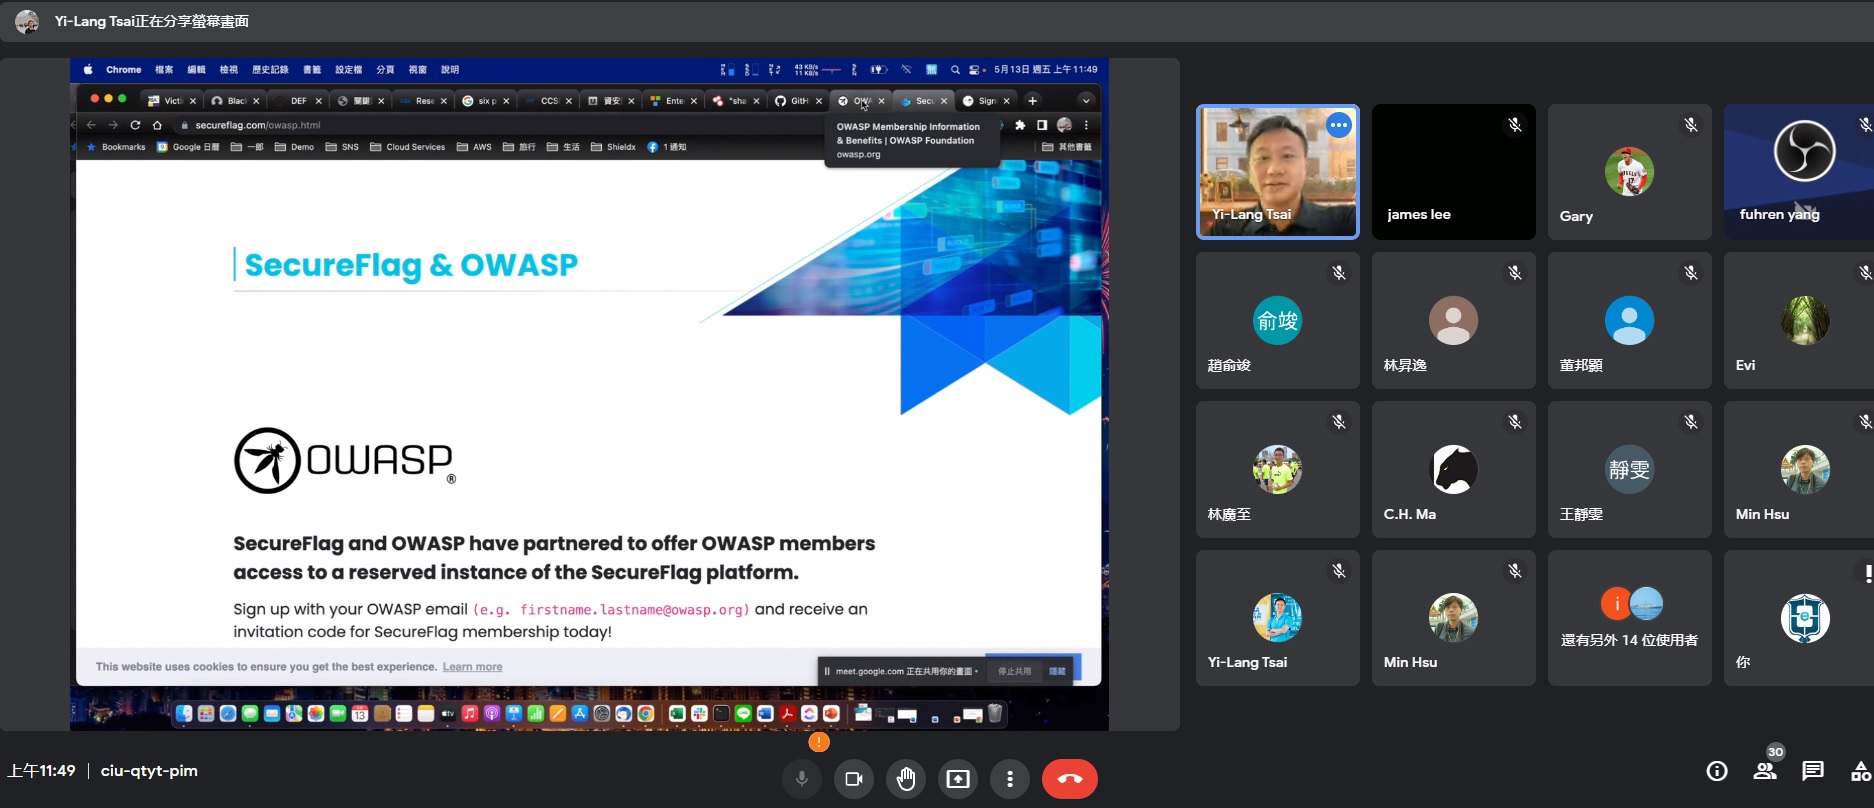
Task: Open Safari in the shared Dock
Action: point(228,713)
